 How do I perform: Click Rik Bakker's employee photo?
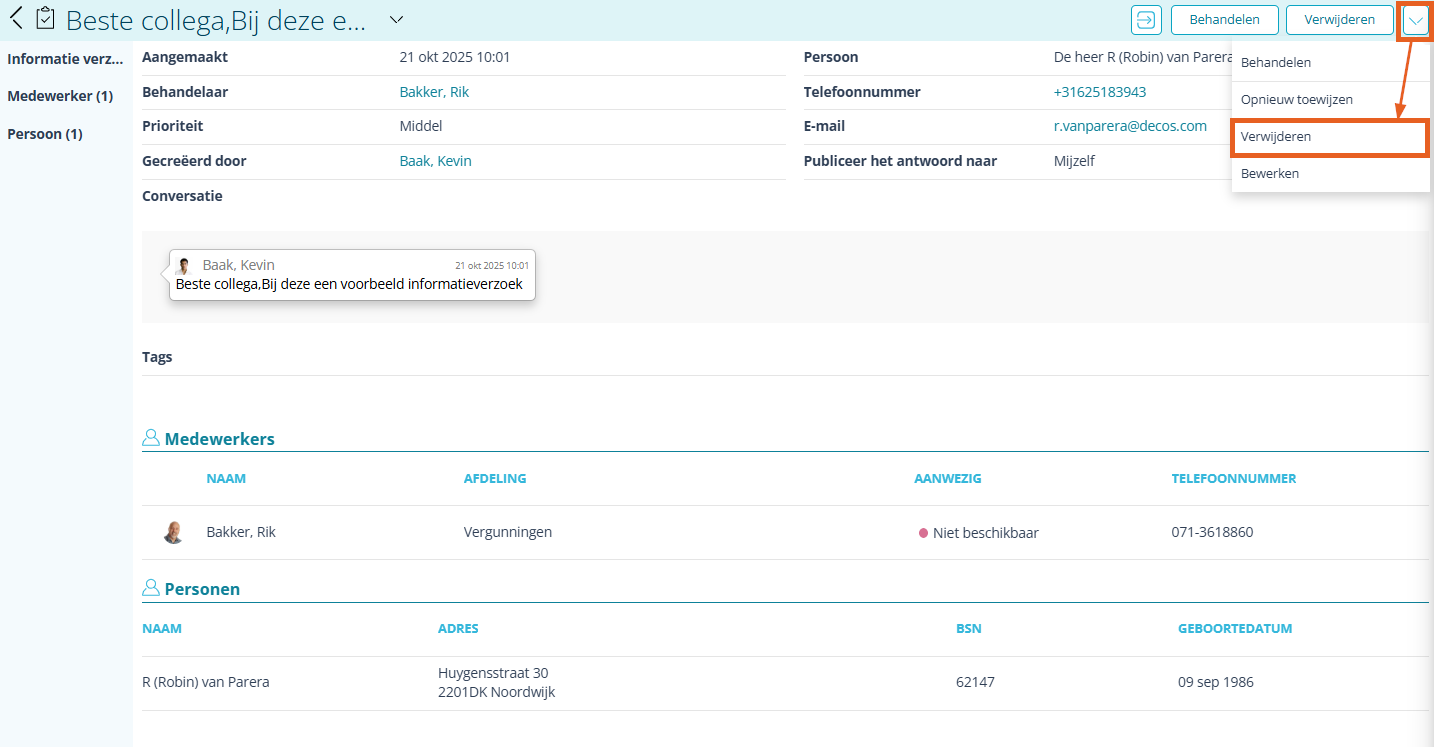click(174, 532)
